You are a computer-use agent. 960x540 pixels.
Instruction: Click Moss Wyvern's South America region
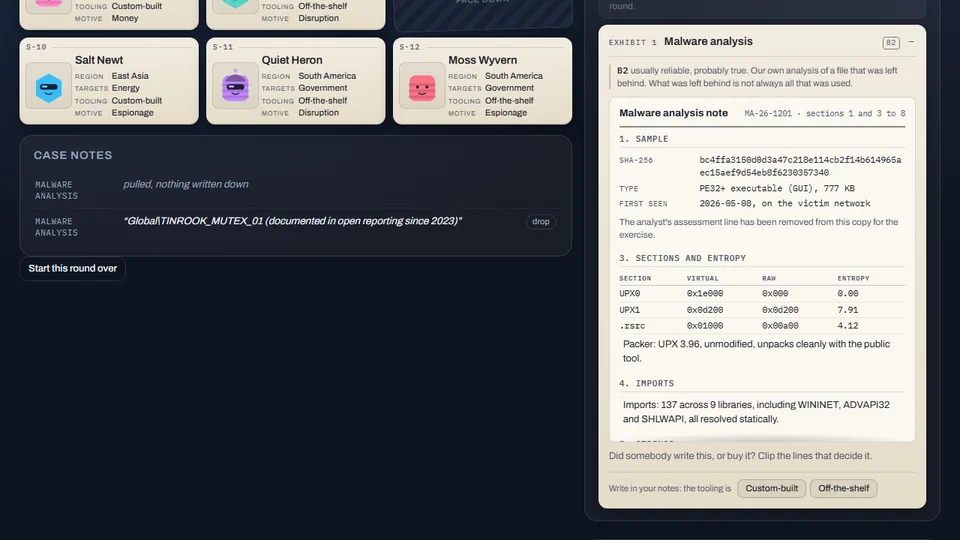[514, 76]
